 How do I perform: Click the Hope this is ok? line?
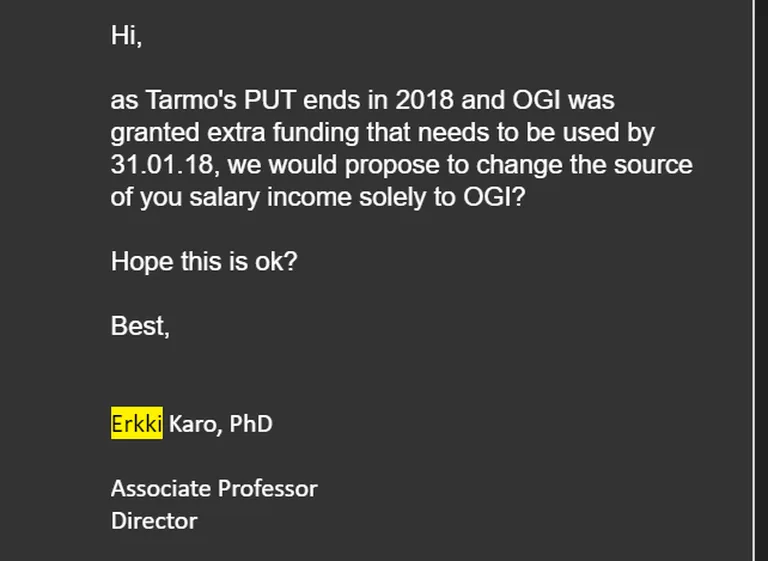pyautogui.click(x=204, y=262)
